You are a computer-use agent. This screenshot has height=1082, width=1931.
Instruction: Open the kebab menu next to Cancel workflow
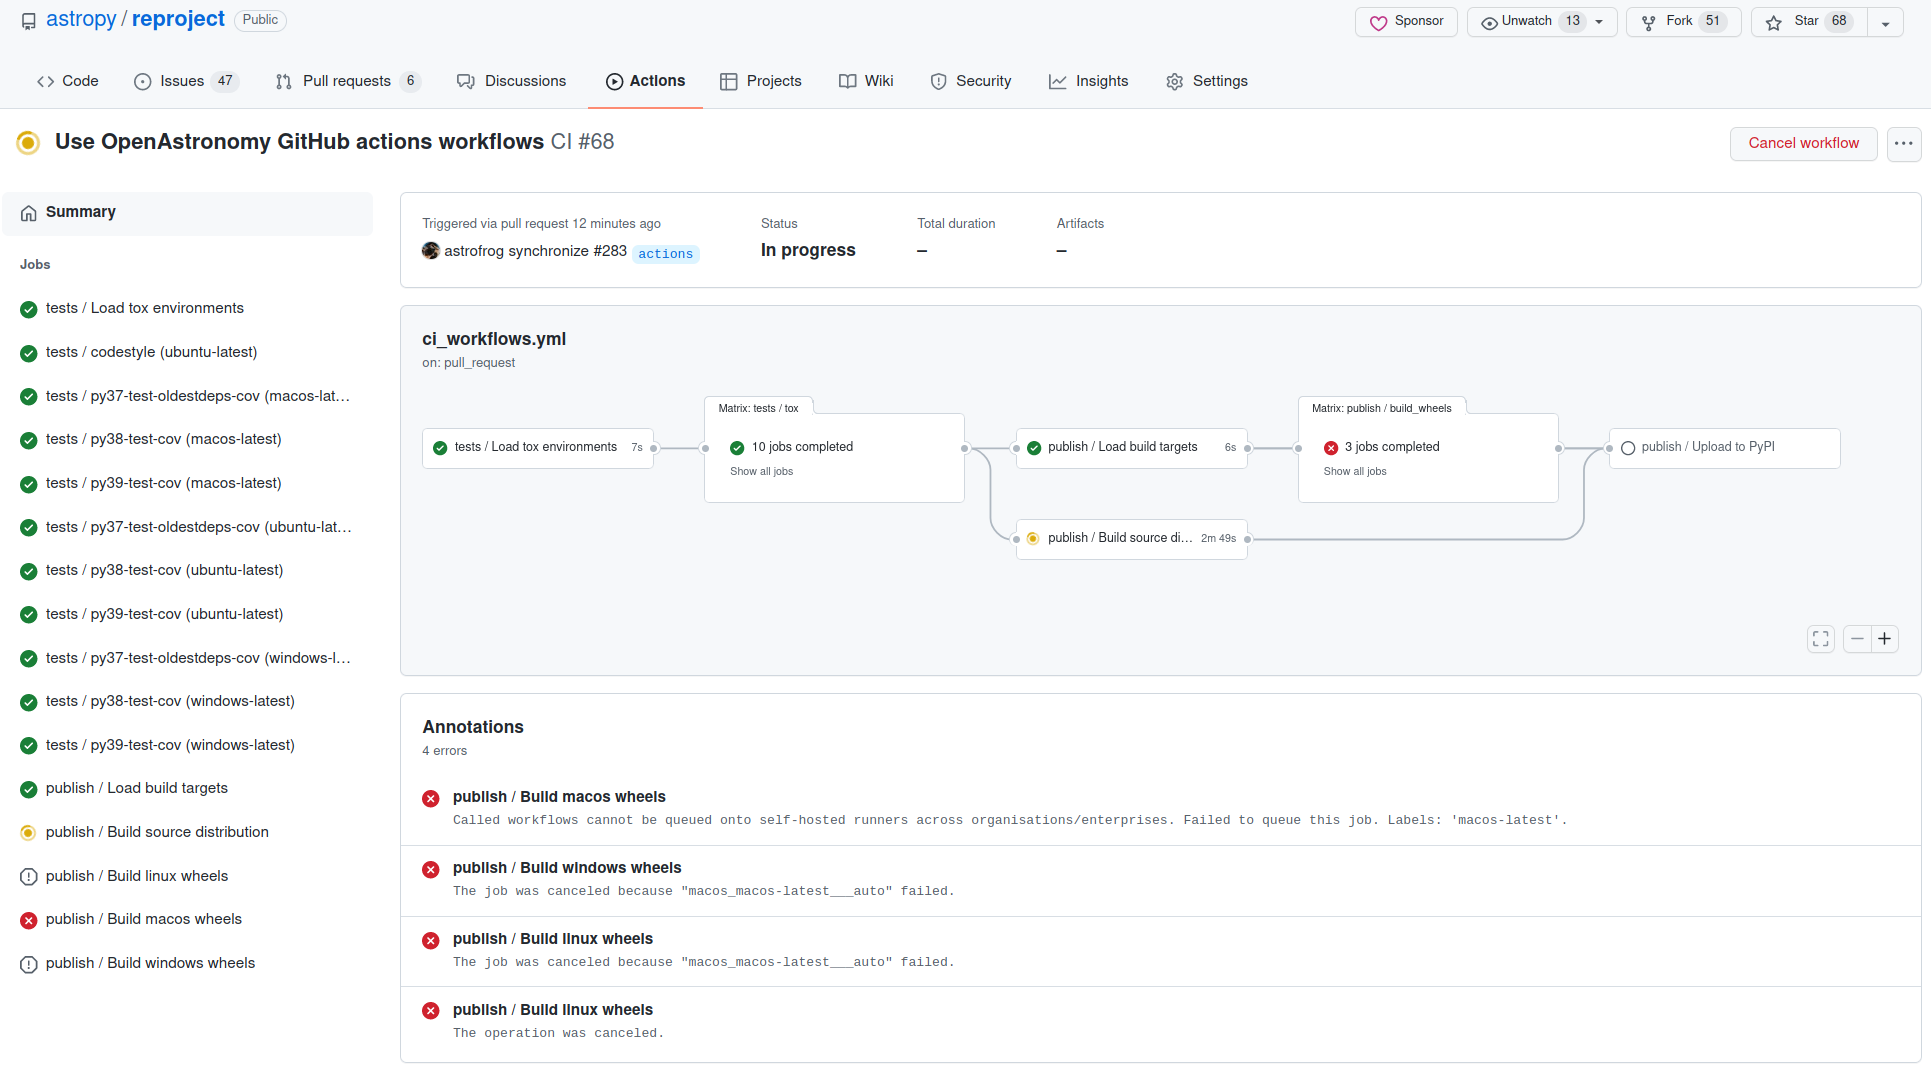tap(1904, 144)
